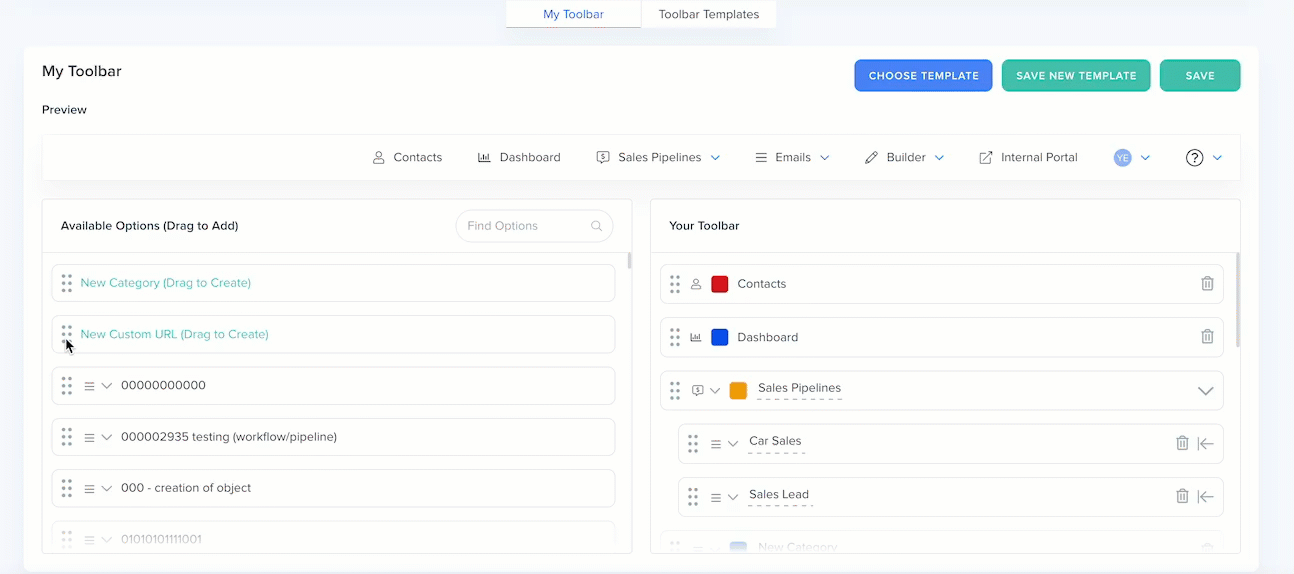Click the trash icon for Dashboard
The height and width of the screenshot is (574, 1294).
click(1207, 337)
